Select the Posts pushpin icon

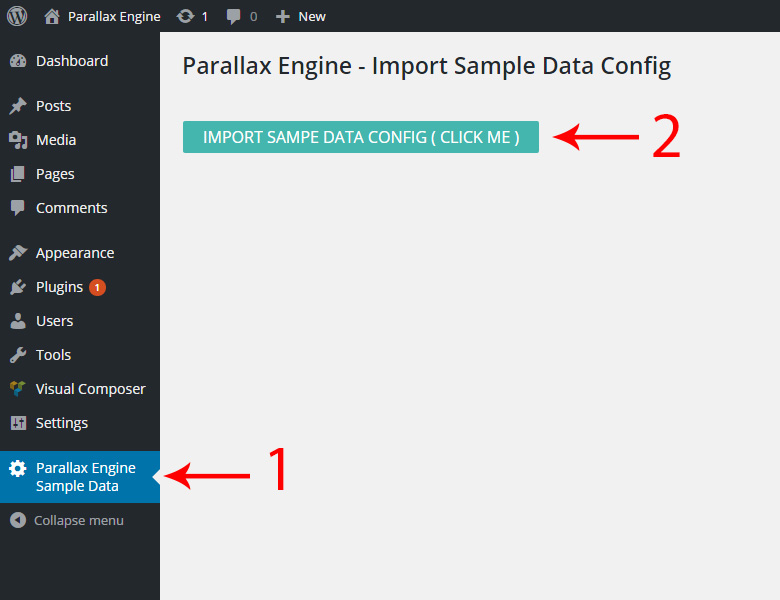(x=18, y=105)
